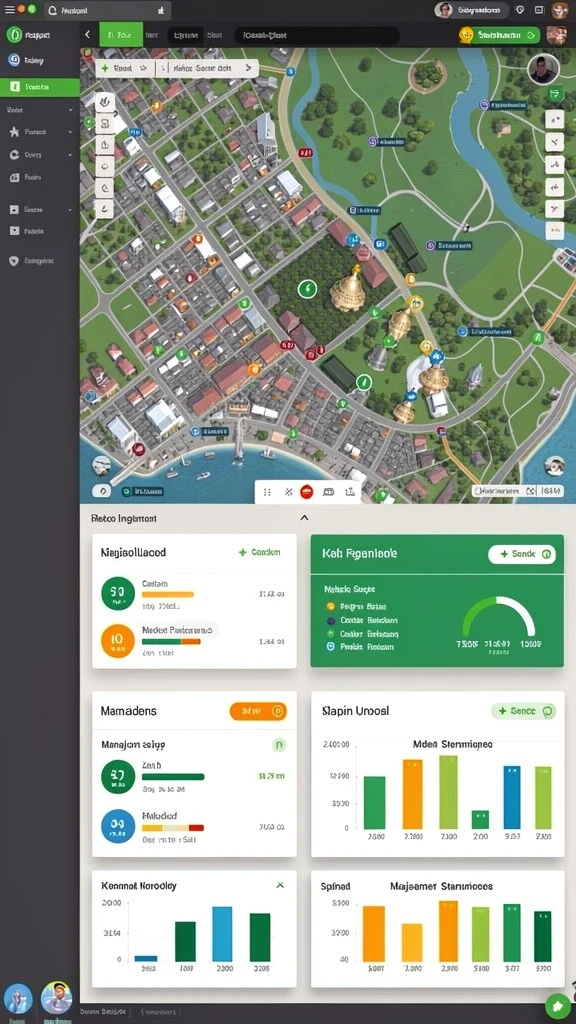Expand the sidebar item with the refresh icon
The image size is (576, 1024).
70,155
